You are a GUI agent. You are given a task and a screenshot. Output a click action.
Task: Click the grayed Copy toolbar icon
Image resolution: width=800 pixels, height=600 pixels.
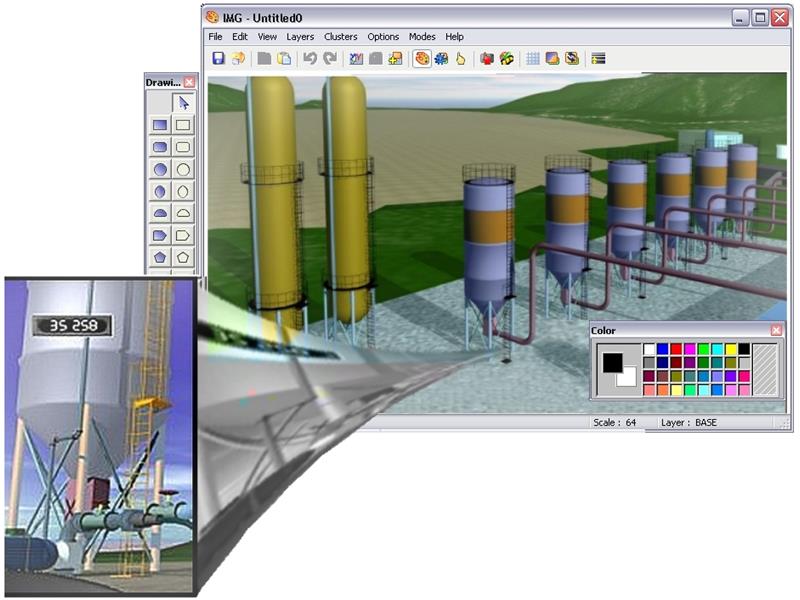coord(264,59)
